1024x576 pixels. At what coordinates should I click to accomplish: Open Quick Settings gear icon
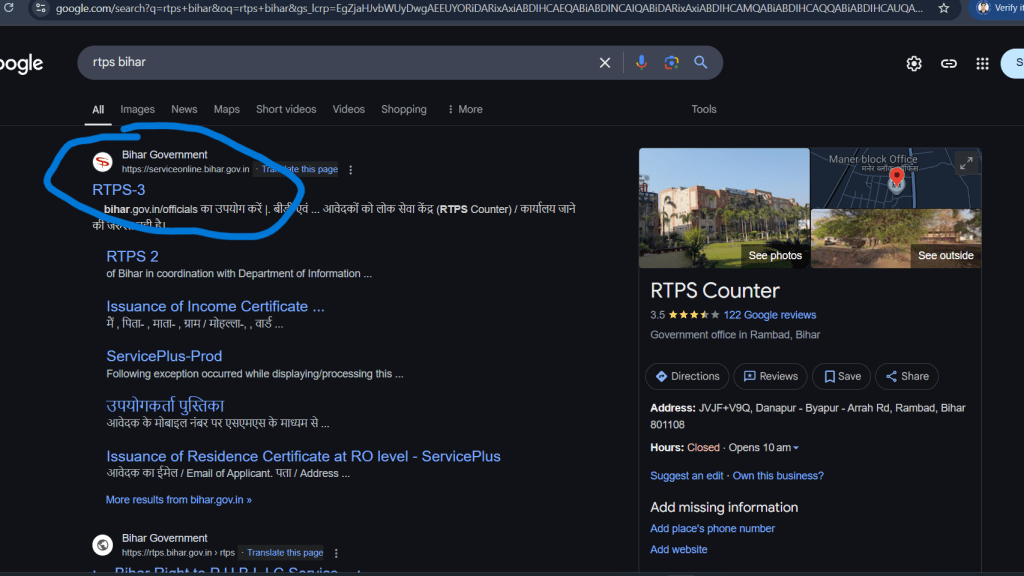coord(914,63)
